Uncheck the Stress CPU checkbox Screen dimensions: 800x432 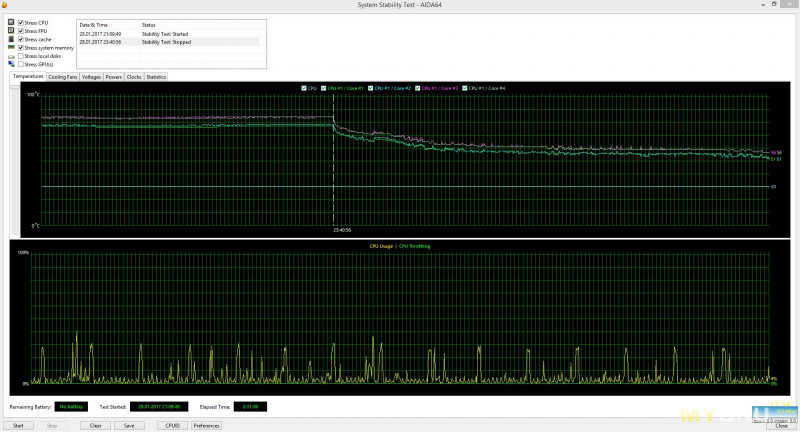click(x=21, y=22)
